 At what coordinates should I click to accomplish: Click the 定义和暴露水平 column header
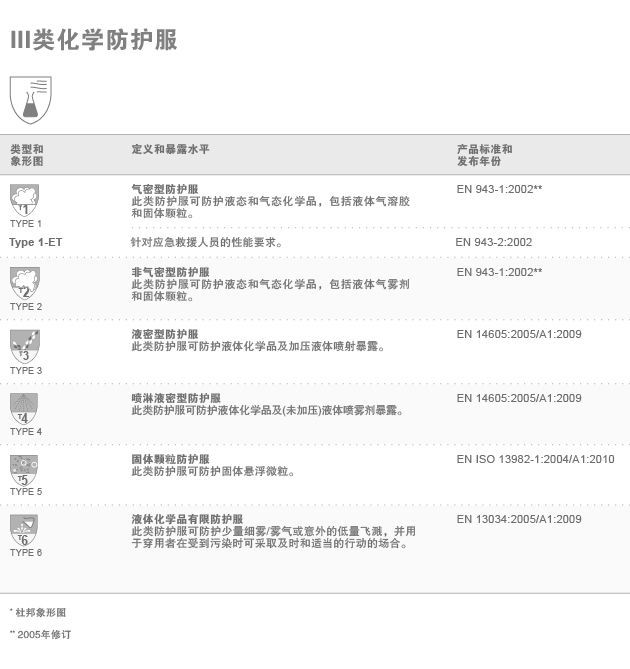[170, 149]
